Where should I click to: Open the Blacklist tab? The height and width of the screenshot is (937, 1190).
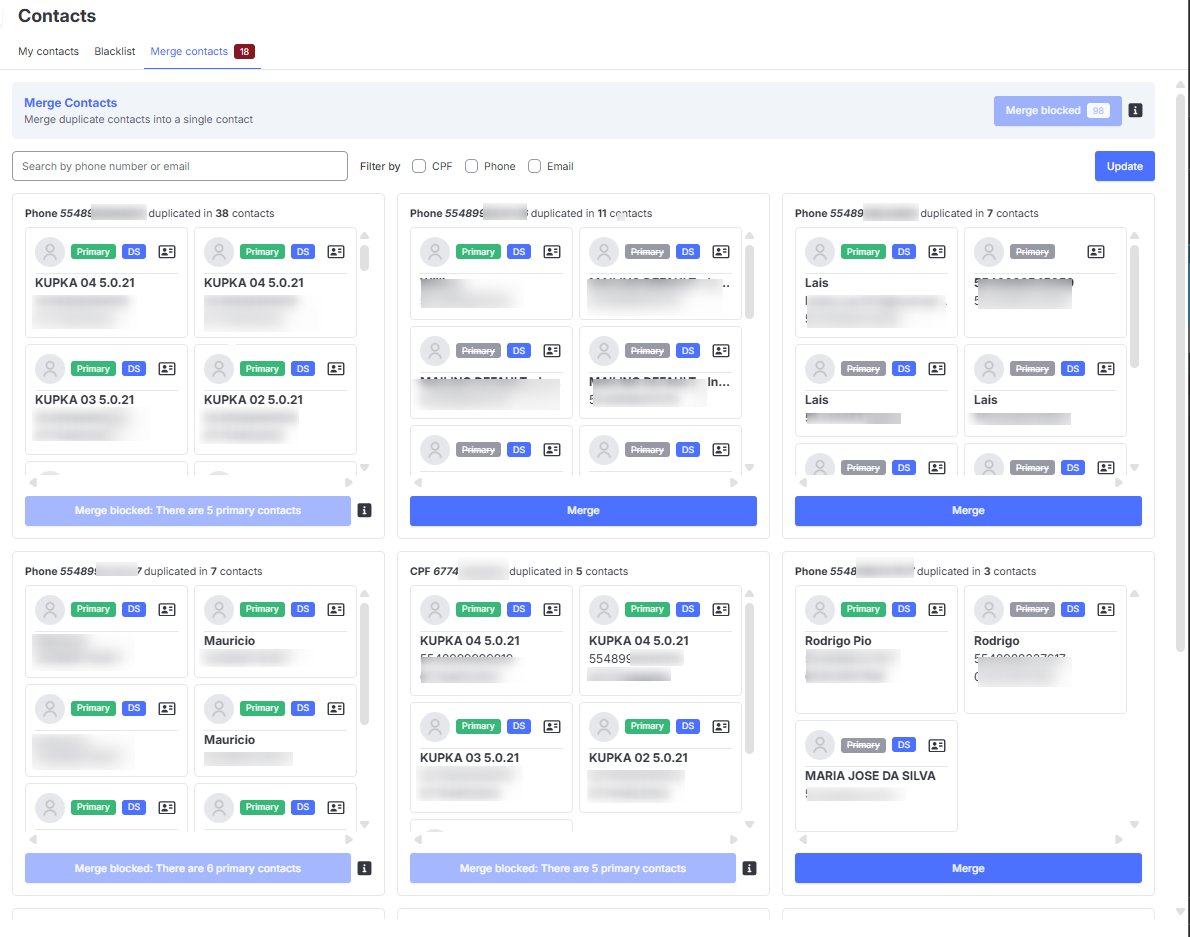[115, 52]
